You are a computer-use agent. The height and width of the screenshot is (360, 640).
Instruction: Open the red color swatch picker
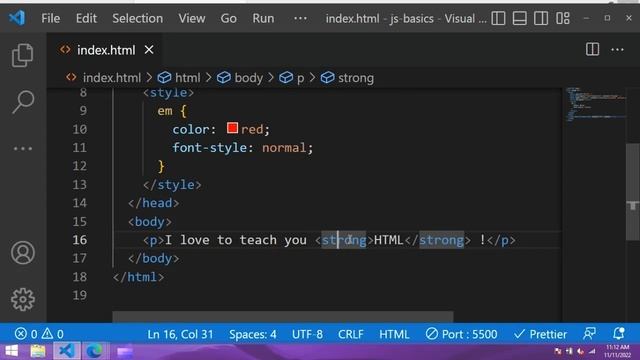[233, 128]
